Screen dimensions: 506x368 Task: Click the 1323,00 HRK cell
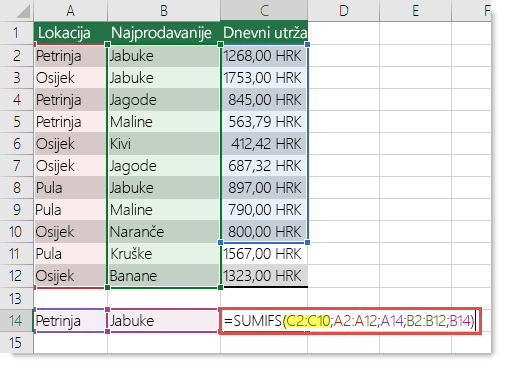point(264,276)
